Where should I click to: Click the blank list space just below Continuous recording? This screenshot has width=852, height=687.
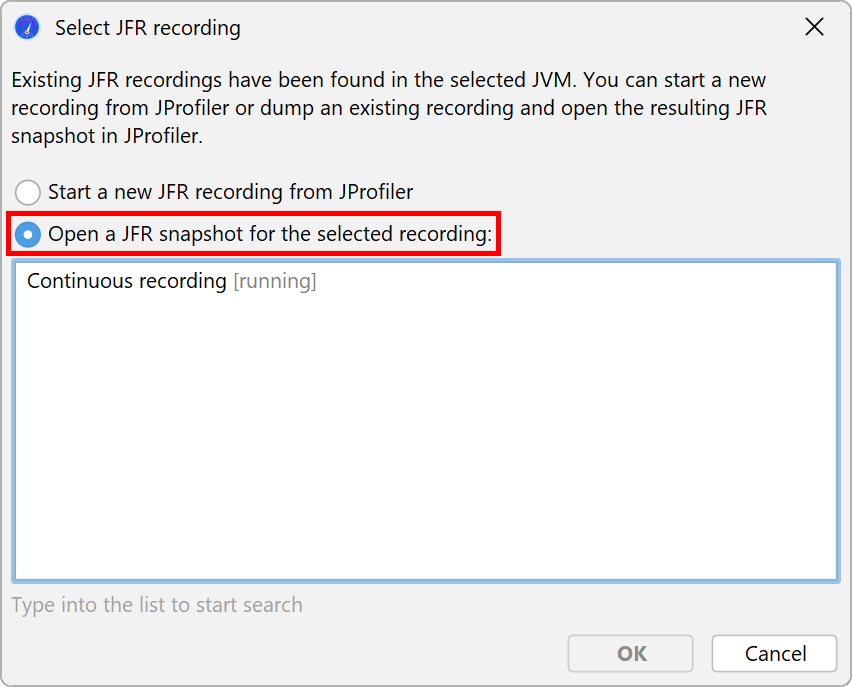[x=425, y=313]
